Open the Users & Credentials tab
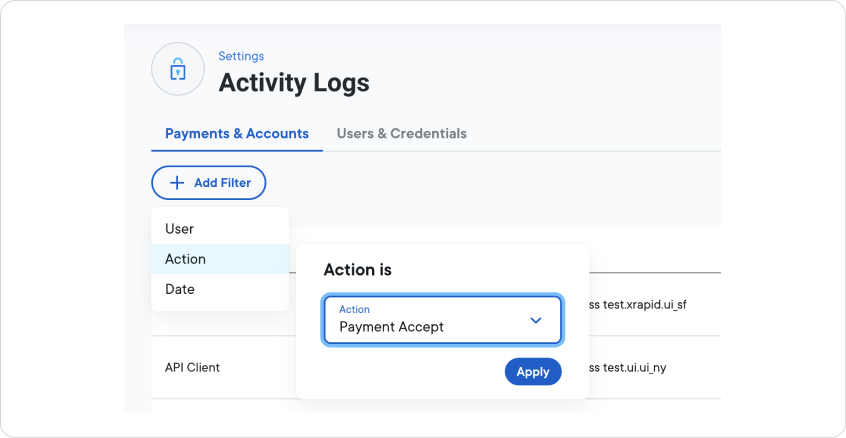Image resolution: width=846 pixels, height=438 pixels. pyautogui.click(x=401, y=133)
